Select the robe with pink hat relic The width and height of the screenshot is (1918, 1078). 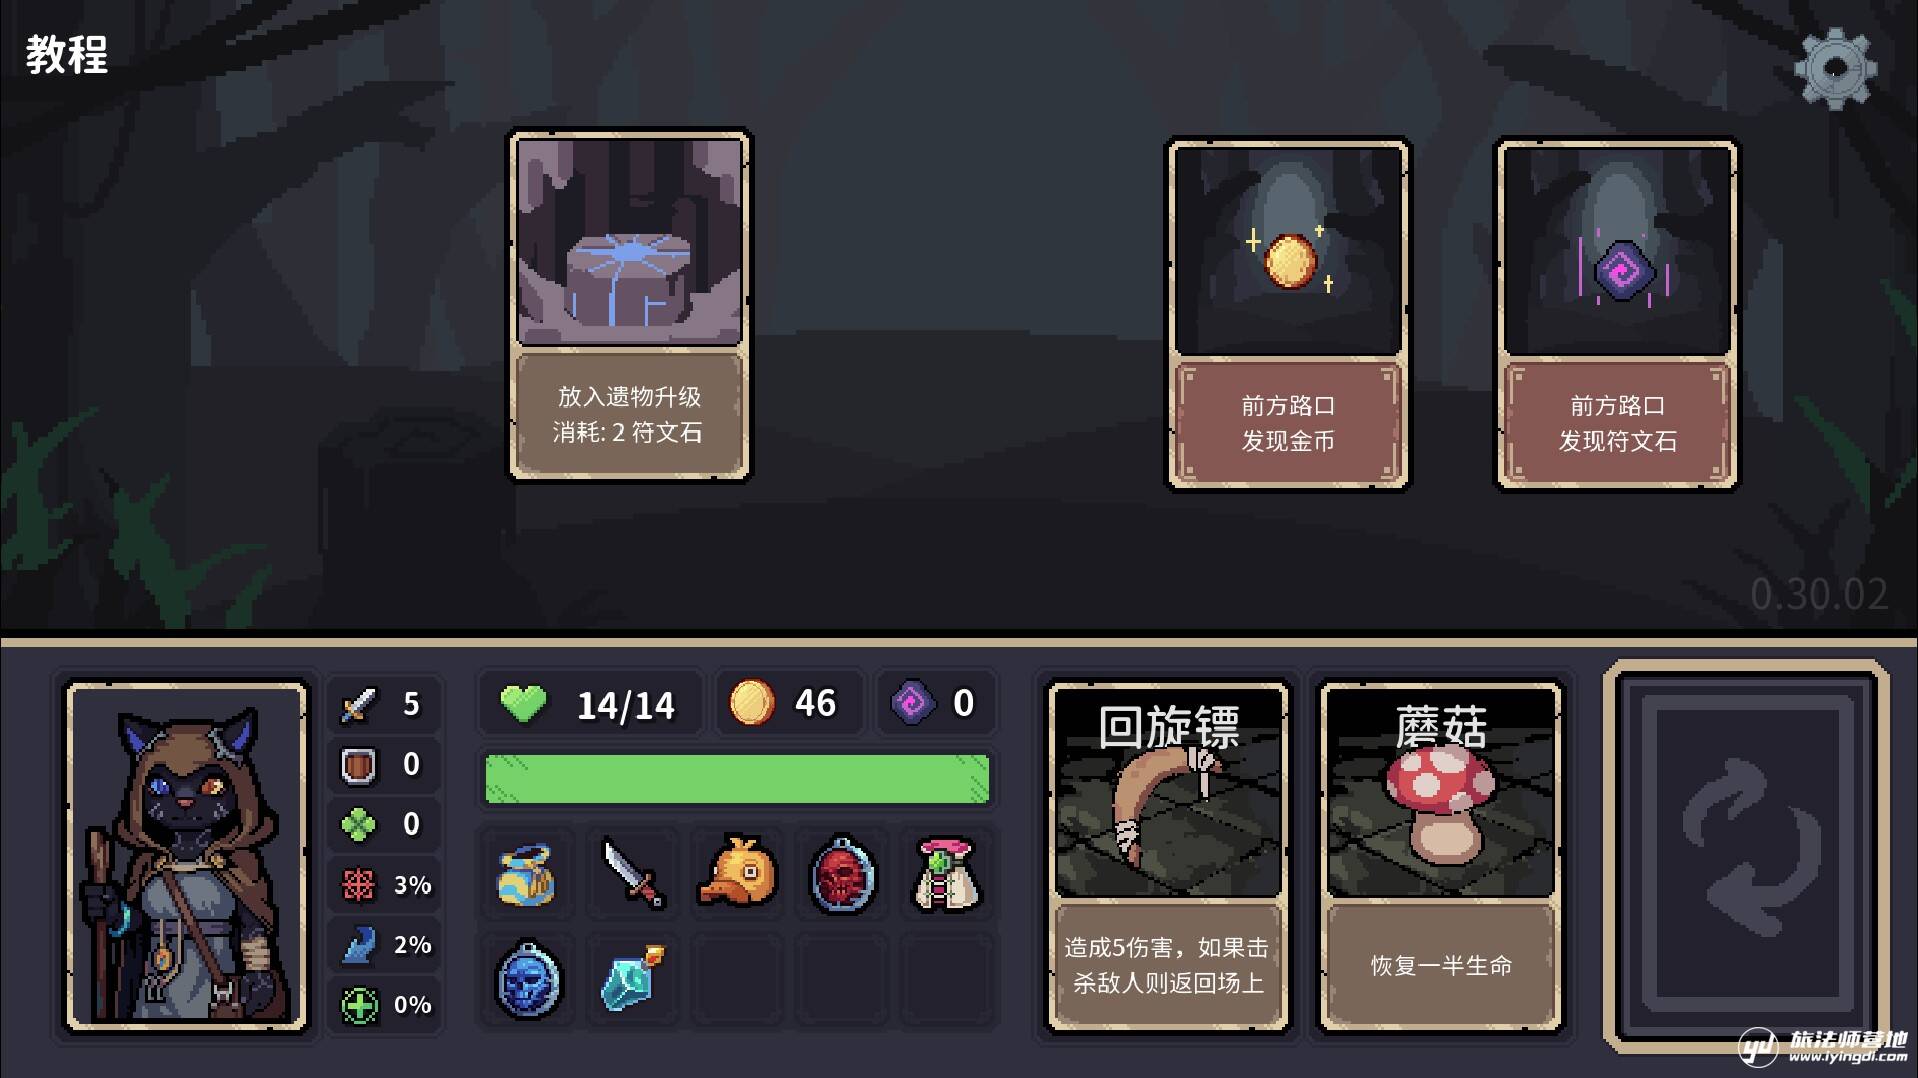948,875
